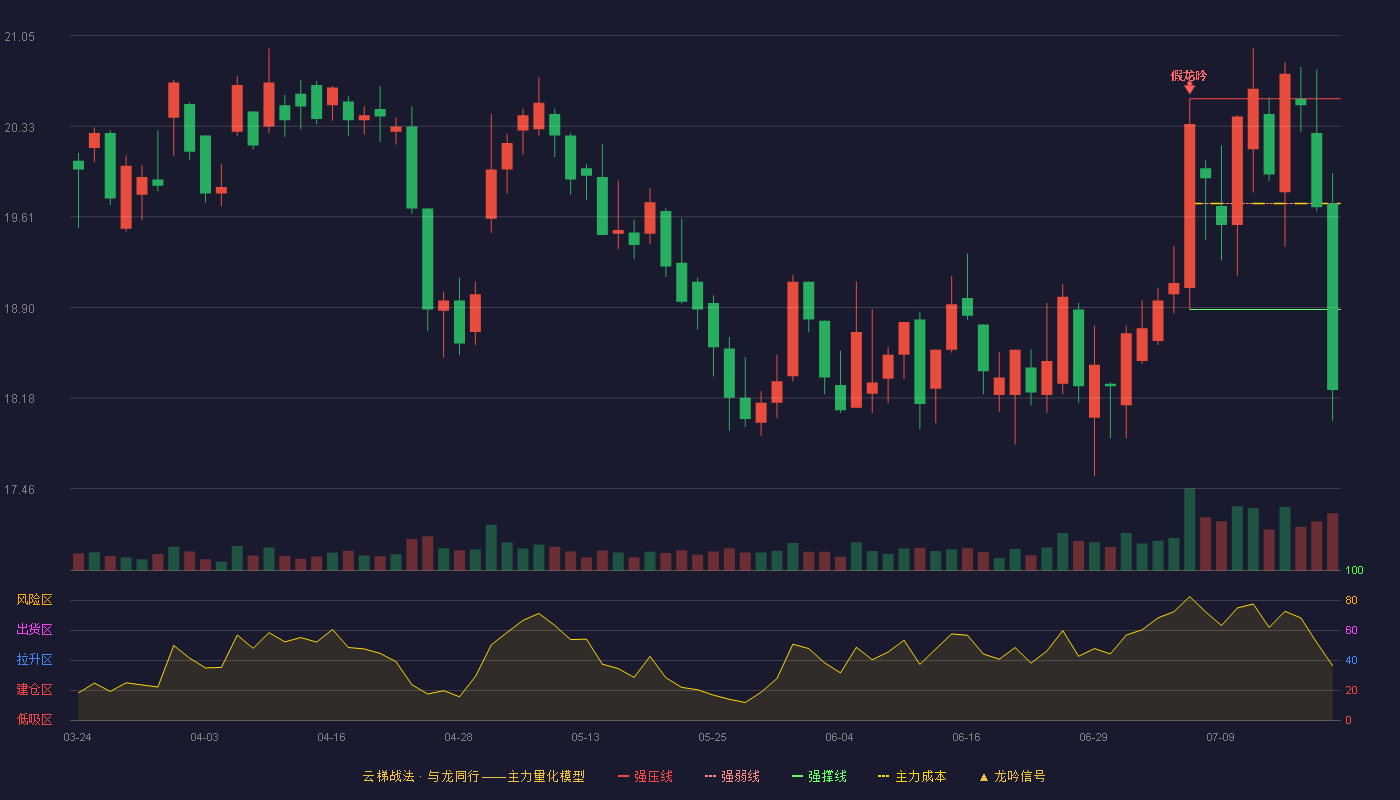
Task: Select the 低吸区 zone label
Action: (x=34, y=719)
